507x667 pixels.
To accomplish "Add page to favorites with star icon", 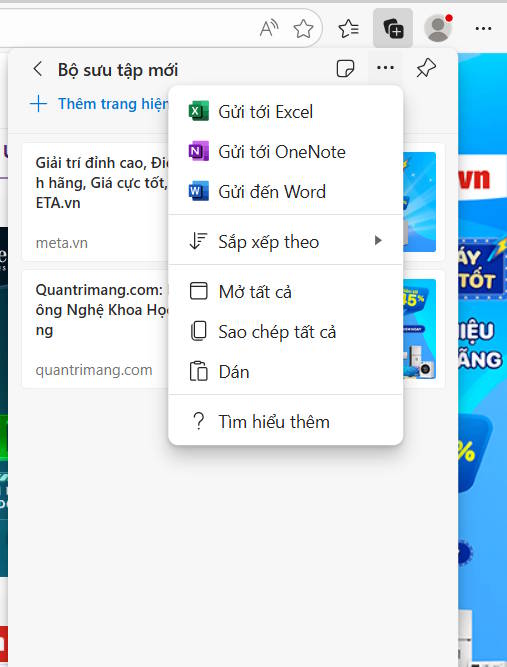I will (303, 29).
